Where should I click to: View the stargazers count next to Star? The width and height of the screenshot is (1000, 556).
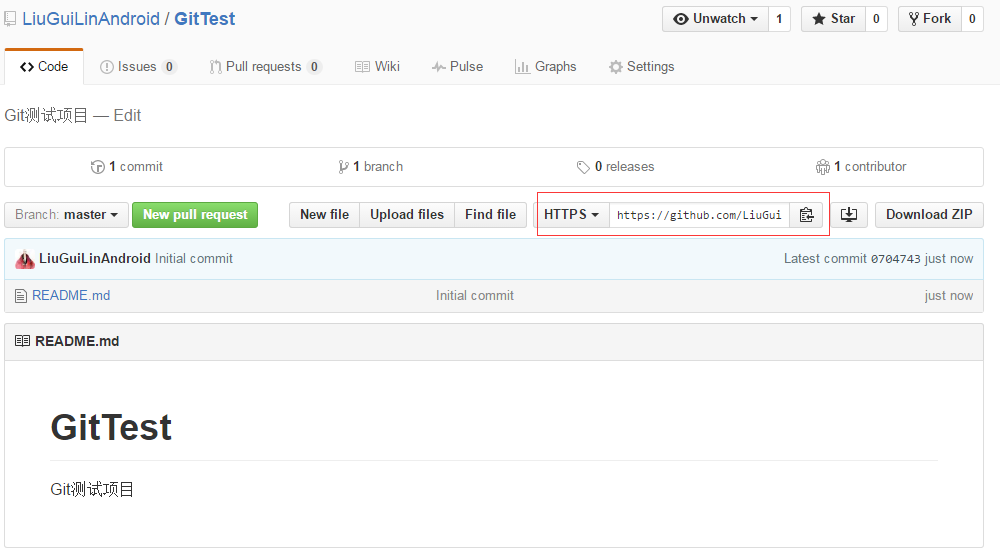pyautogui.click(x=876, y=19)
